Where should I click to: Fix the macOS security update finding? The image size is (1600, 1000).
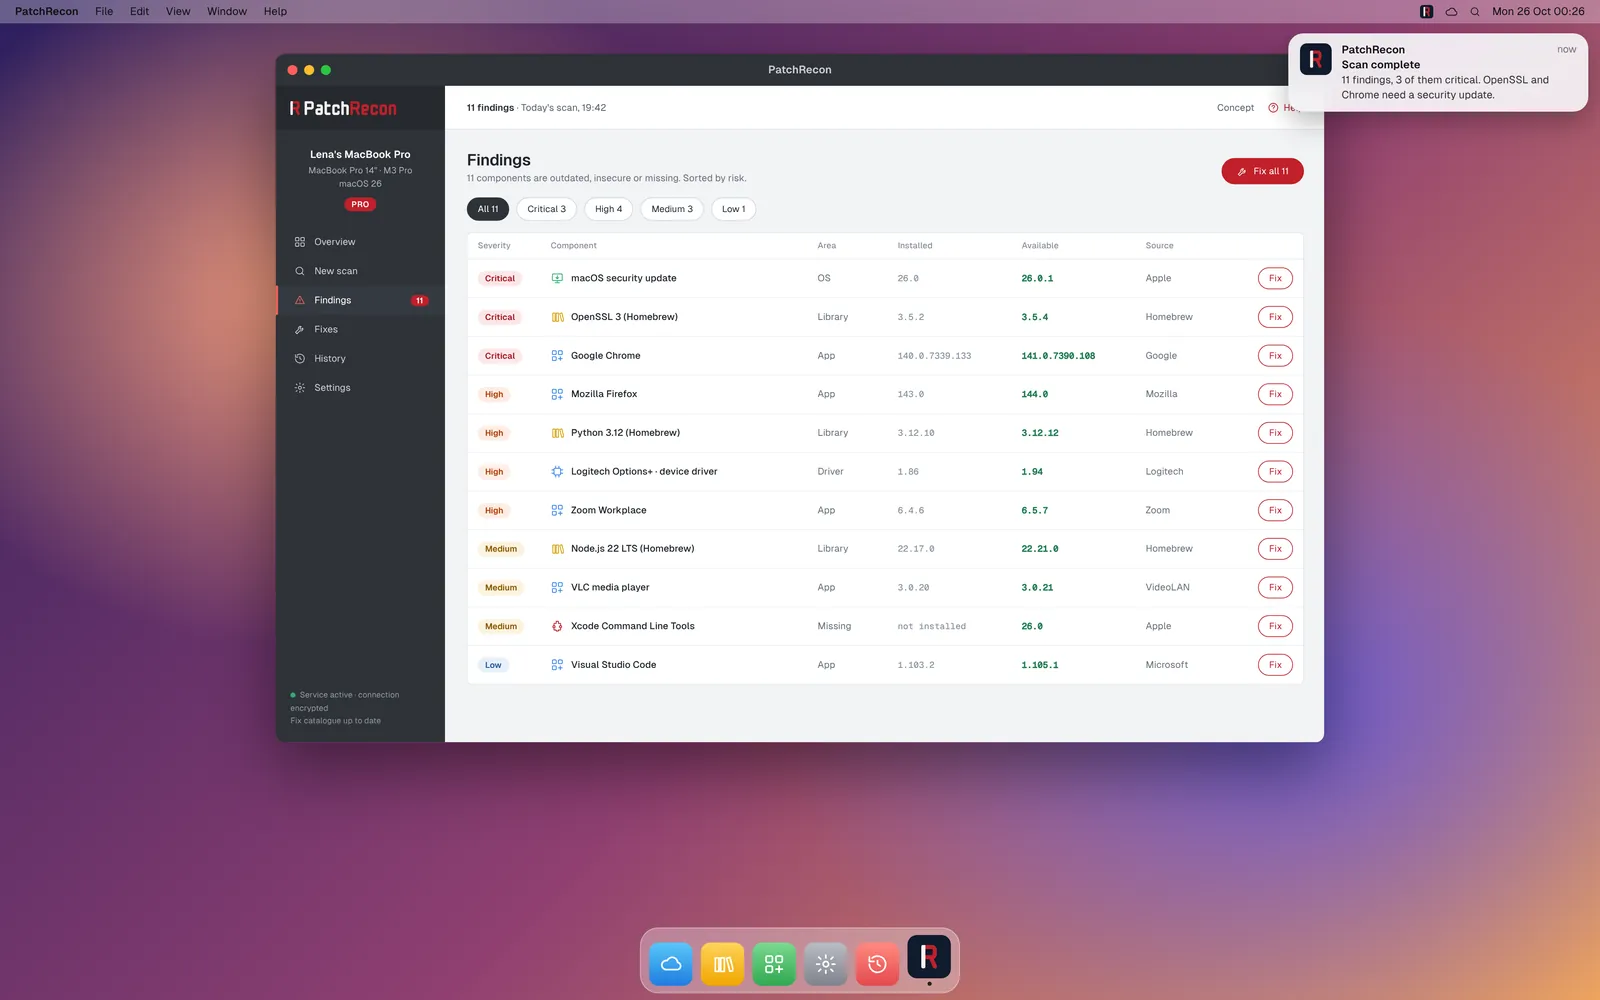1275,278
